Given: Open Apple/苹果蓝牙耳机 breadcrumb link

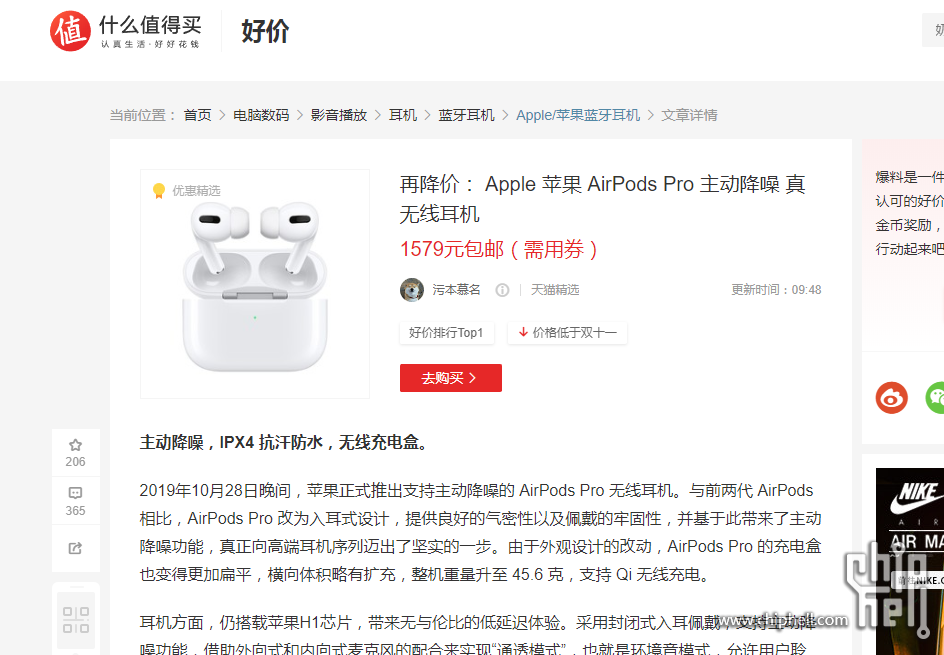Looking at the screenshot, I should (578, 115).
